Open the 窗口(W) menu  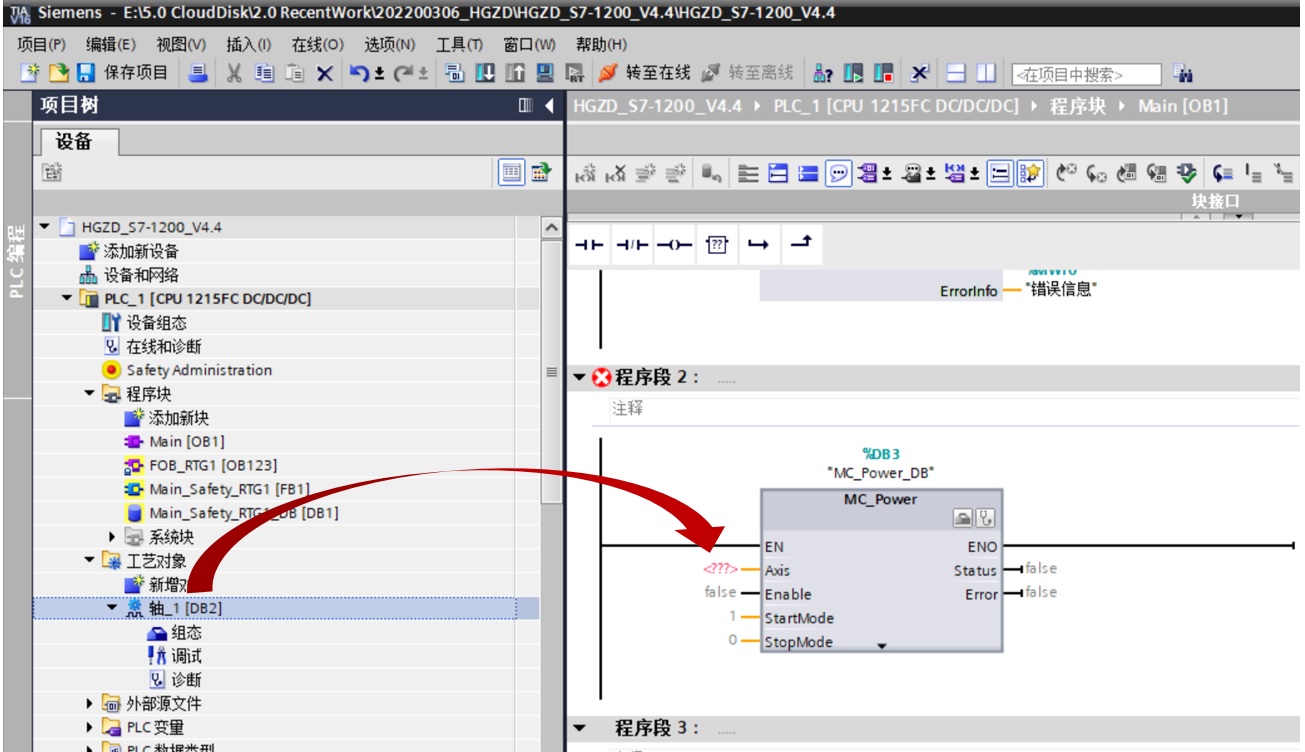click(529, 44)
